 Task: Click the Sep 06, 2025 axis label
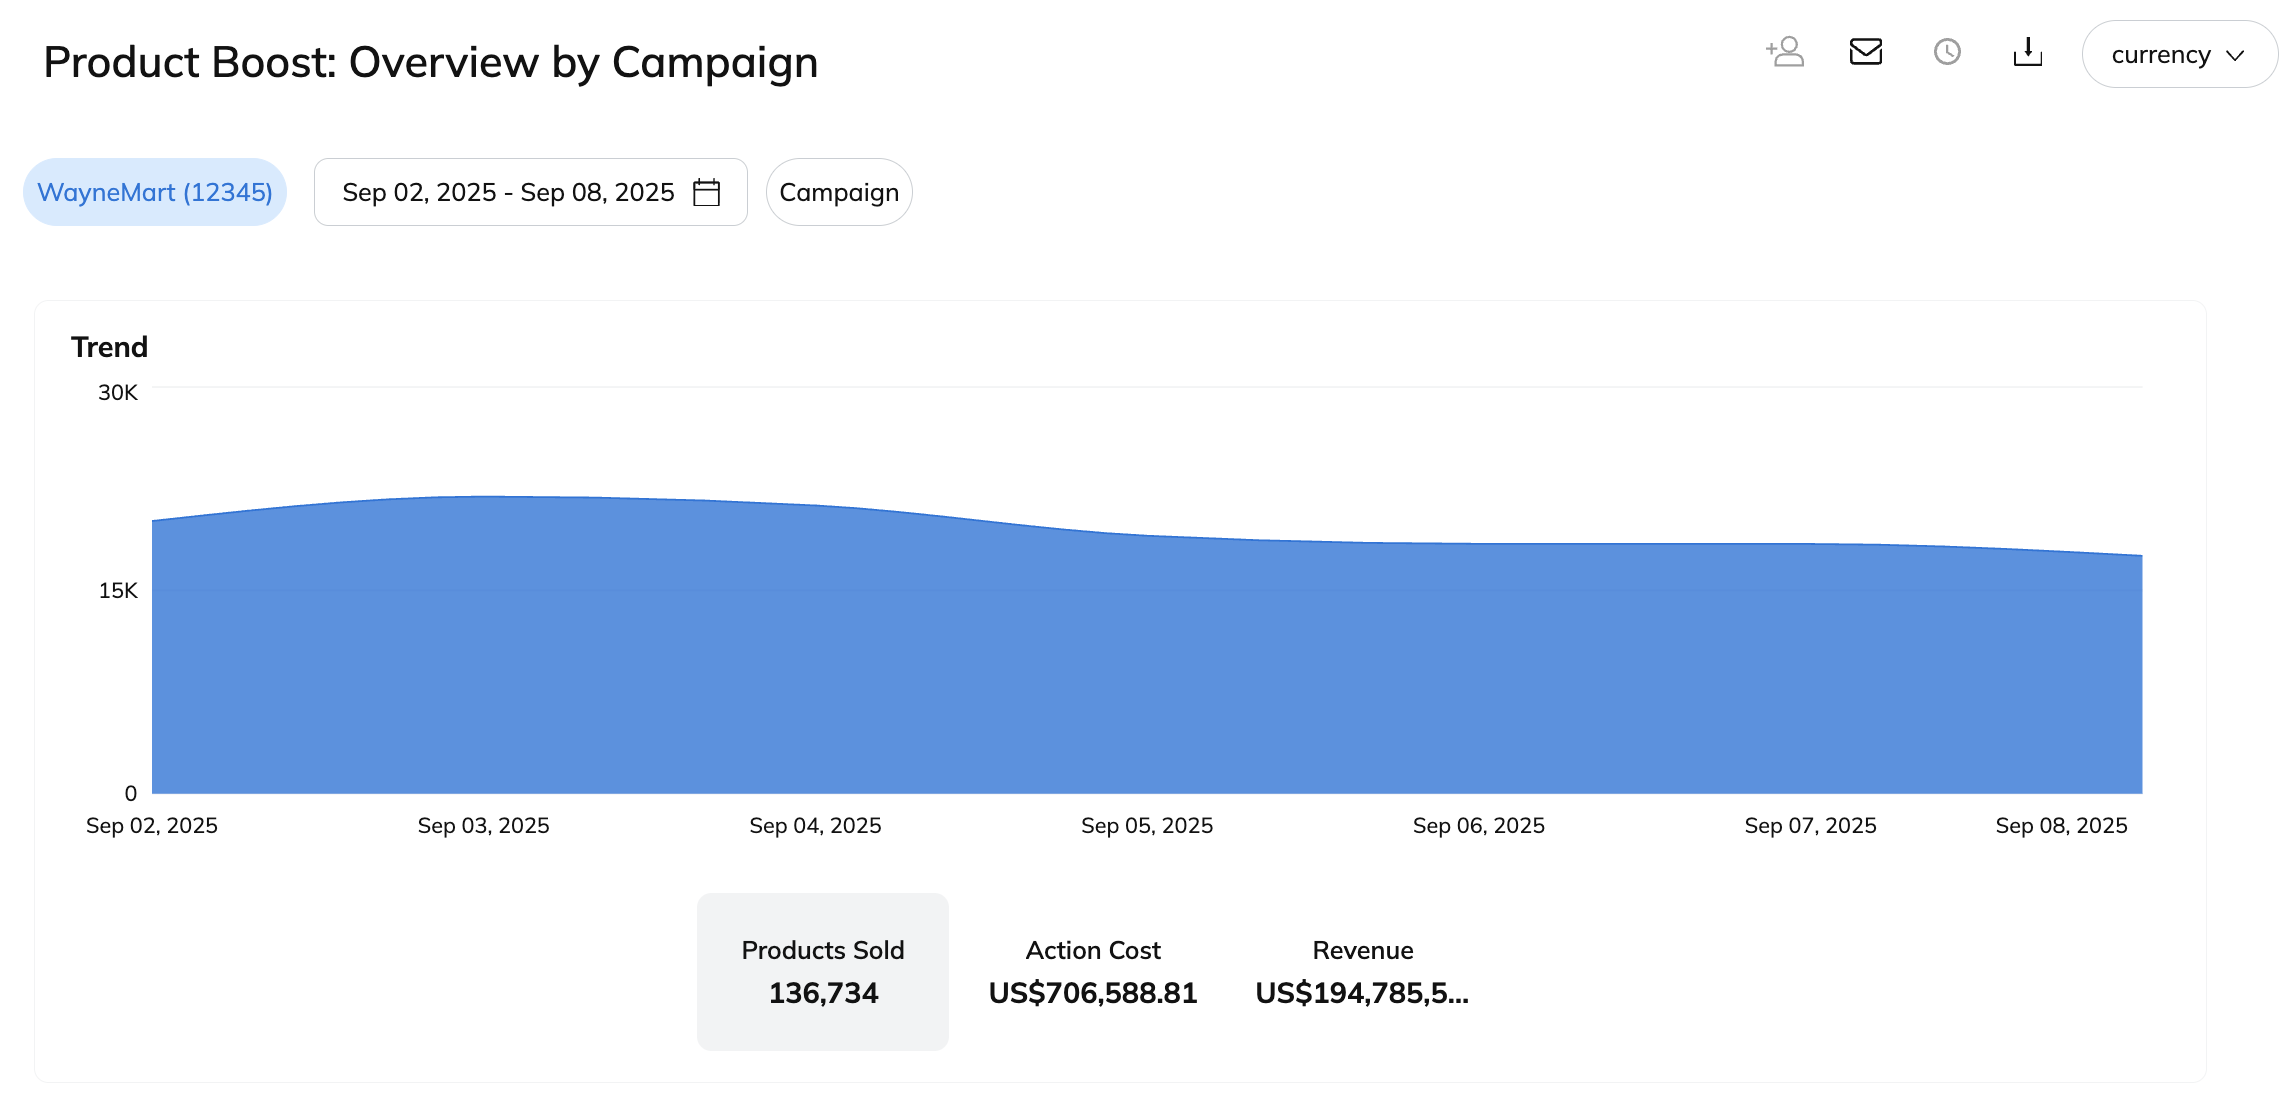pos(1479,825)
